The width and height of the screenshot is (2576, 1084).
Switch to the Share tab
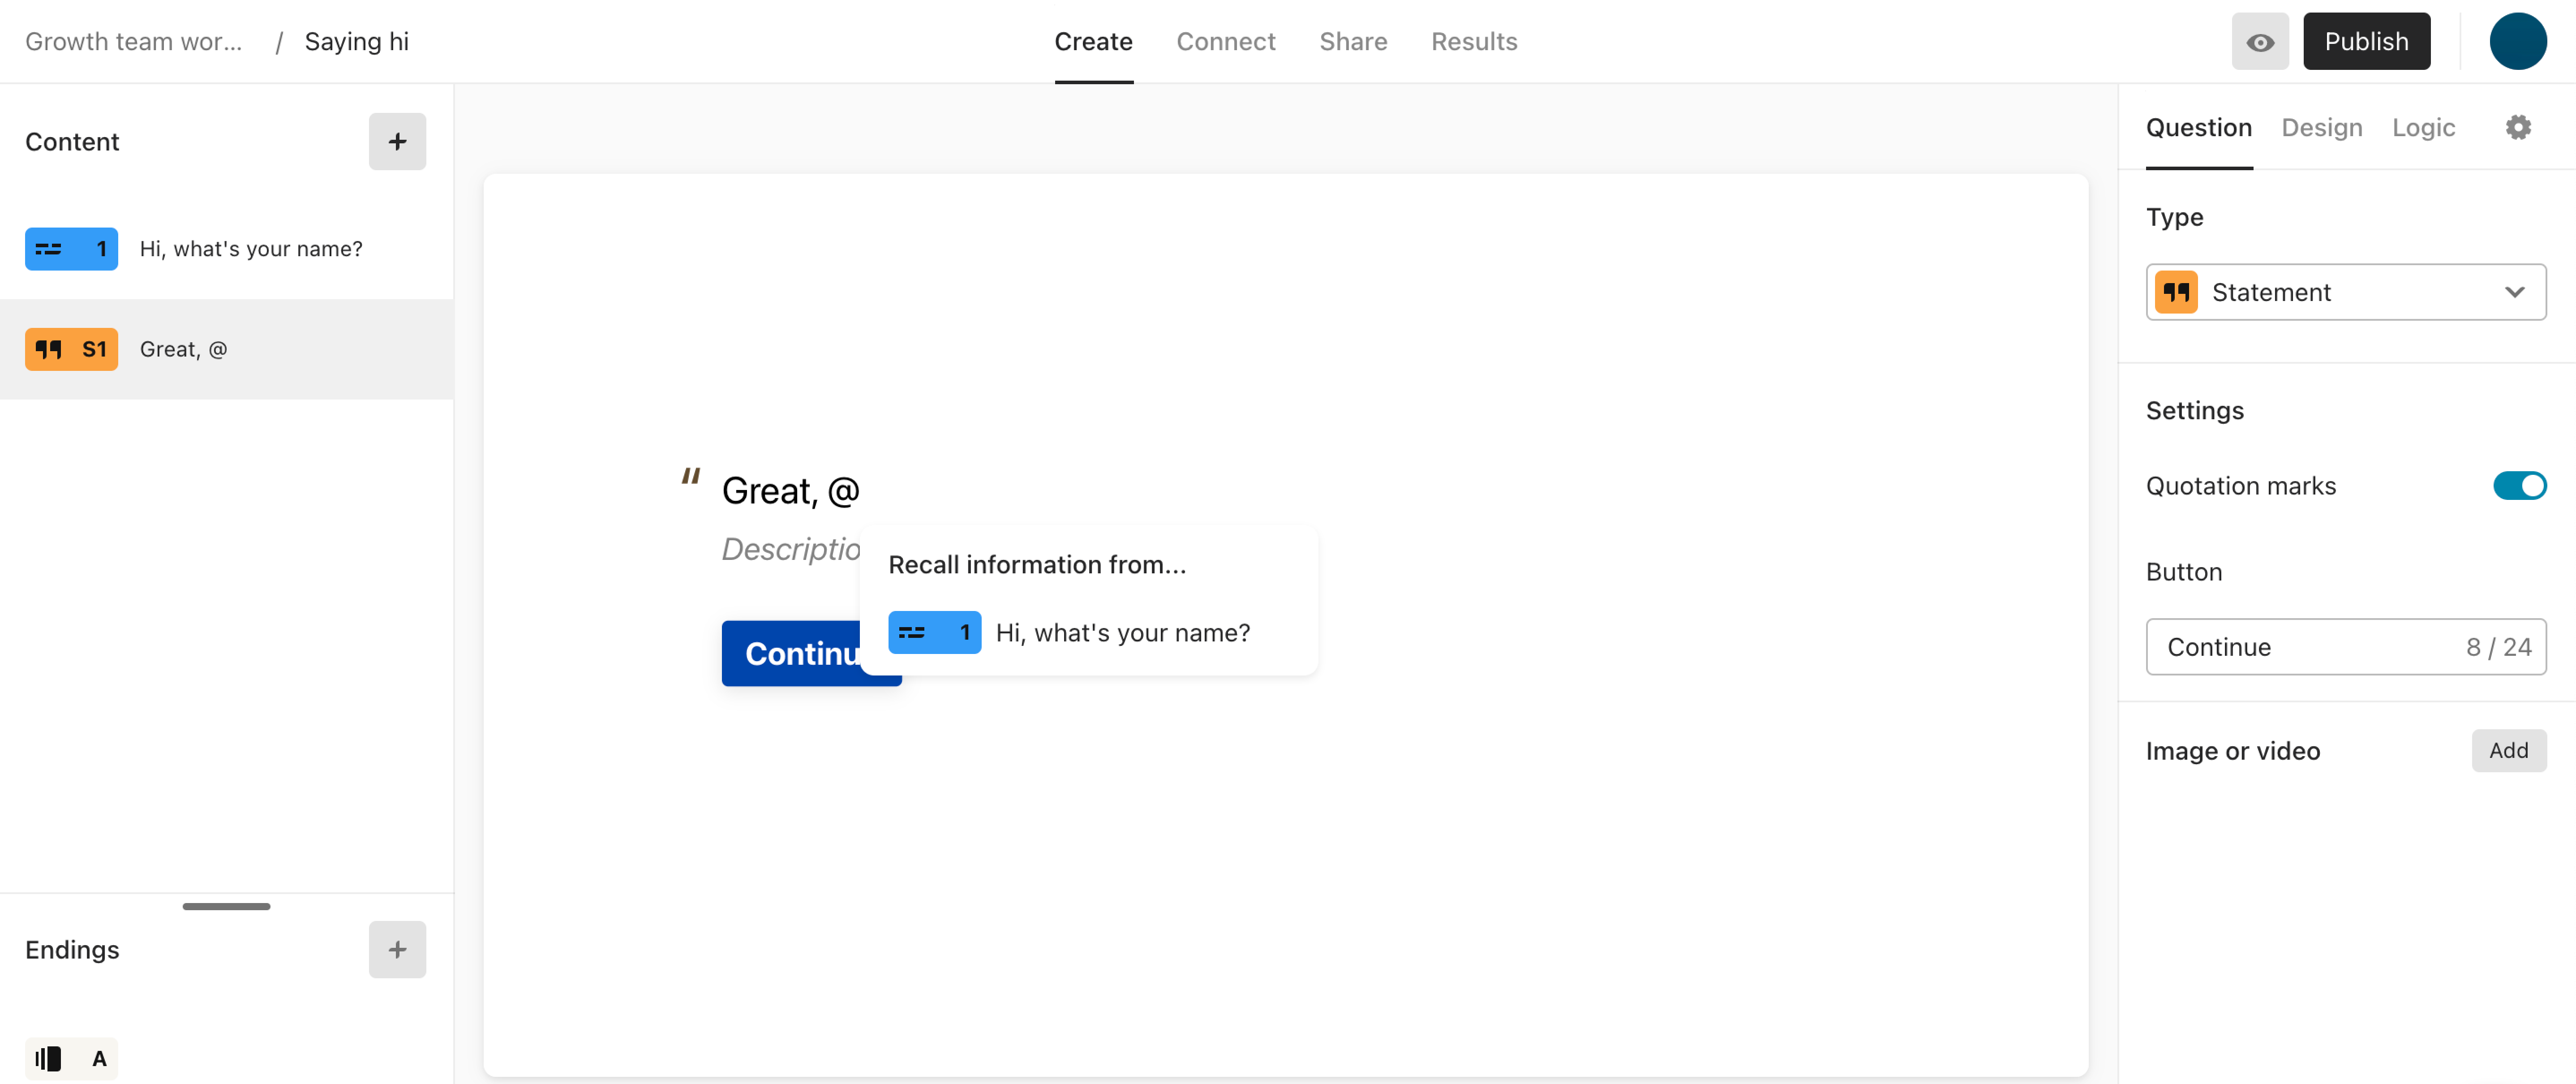pyautogui.click(x=1352, y=41)
